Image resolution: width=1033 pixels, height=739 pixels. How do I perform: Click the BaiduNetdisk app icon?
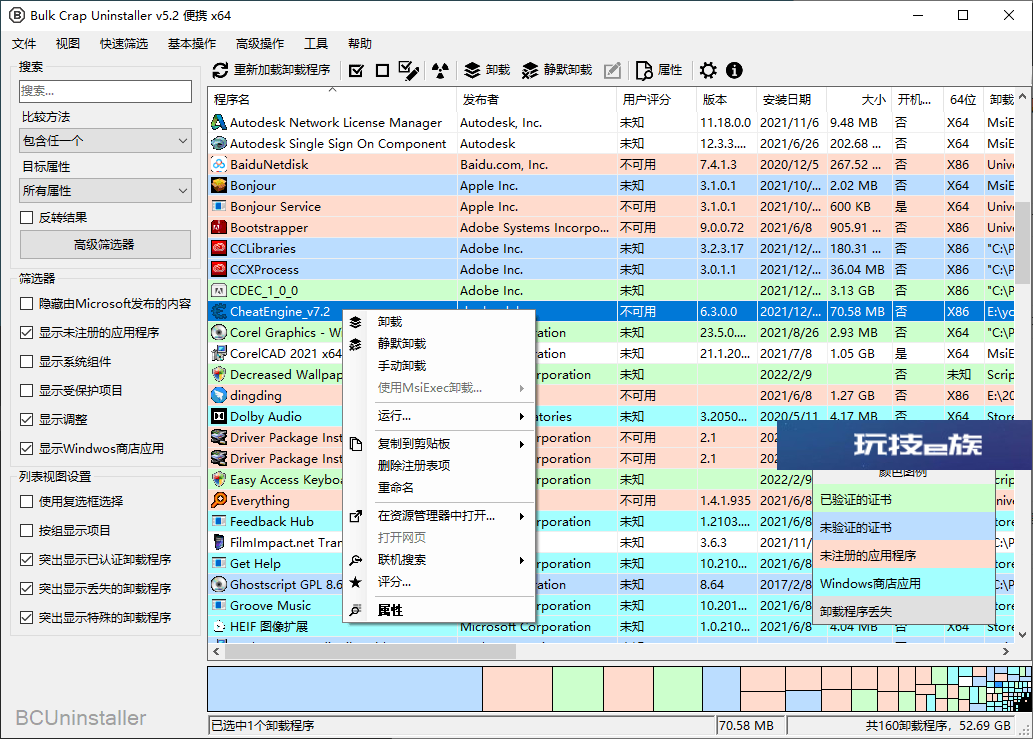[218, 165]
